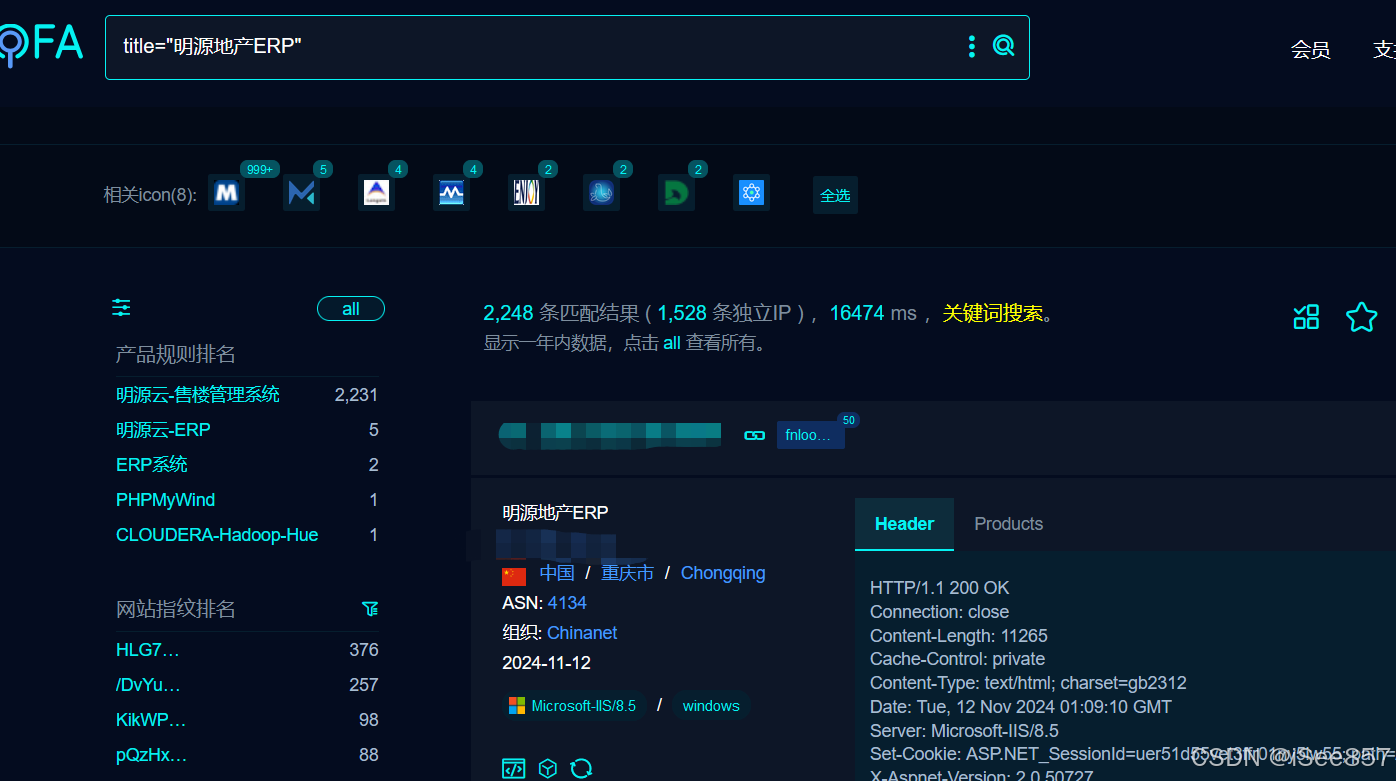Screen dimensions: 1396x781
Task: Select the green D-shaped icon
Action: click(676, 192)
